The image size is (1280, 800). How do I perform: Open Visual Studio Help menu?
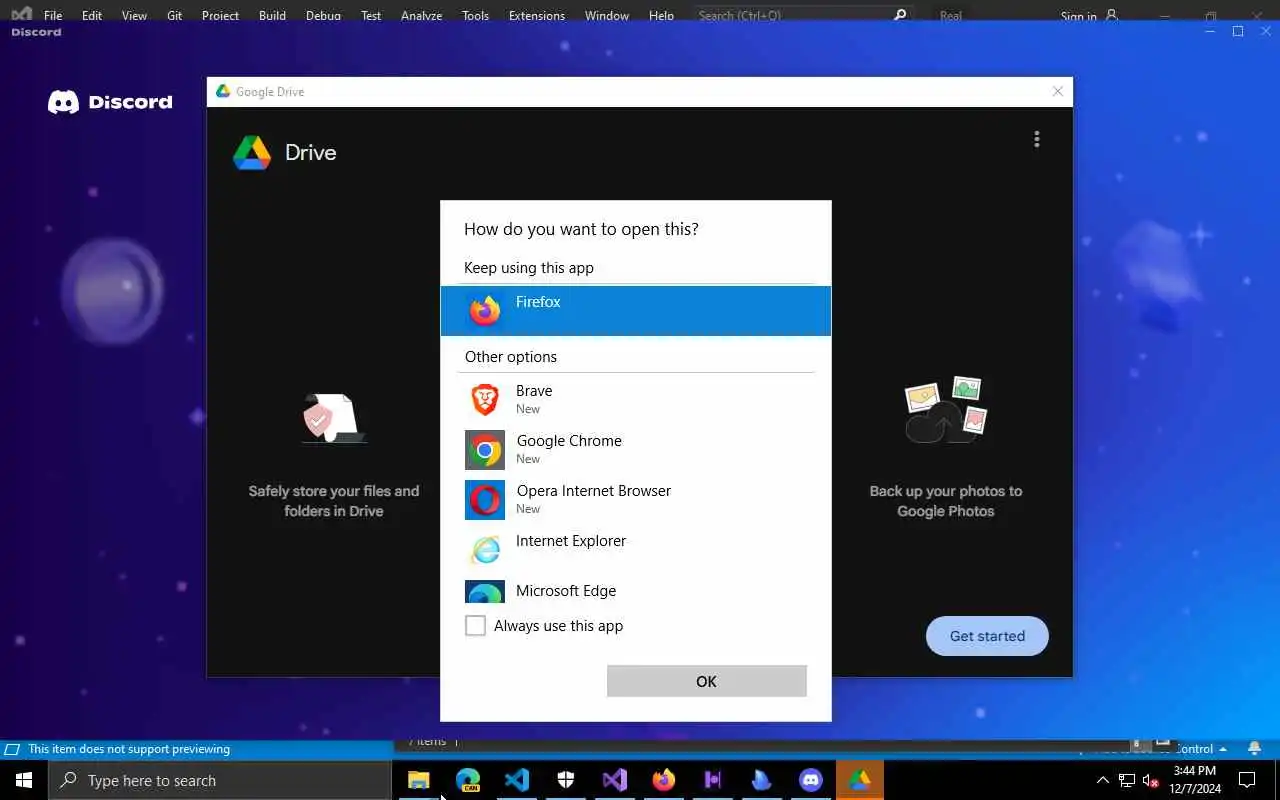(x=661, y=16)
